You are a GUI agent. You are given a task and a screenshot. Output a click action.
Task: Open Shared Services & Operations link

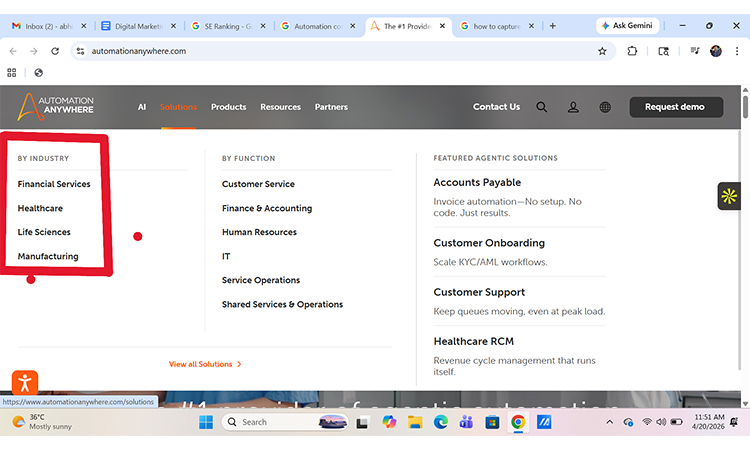pyautogui.click(x=282, y=305)
